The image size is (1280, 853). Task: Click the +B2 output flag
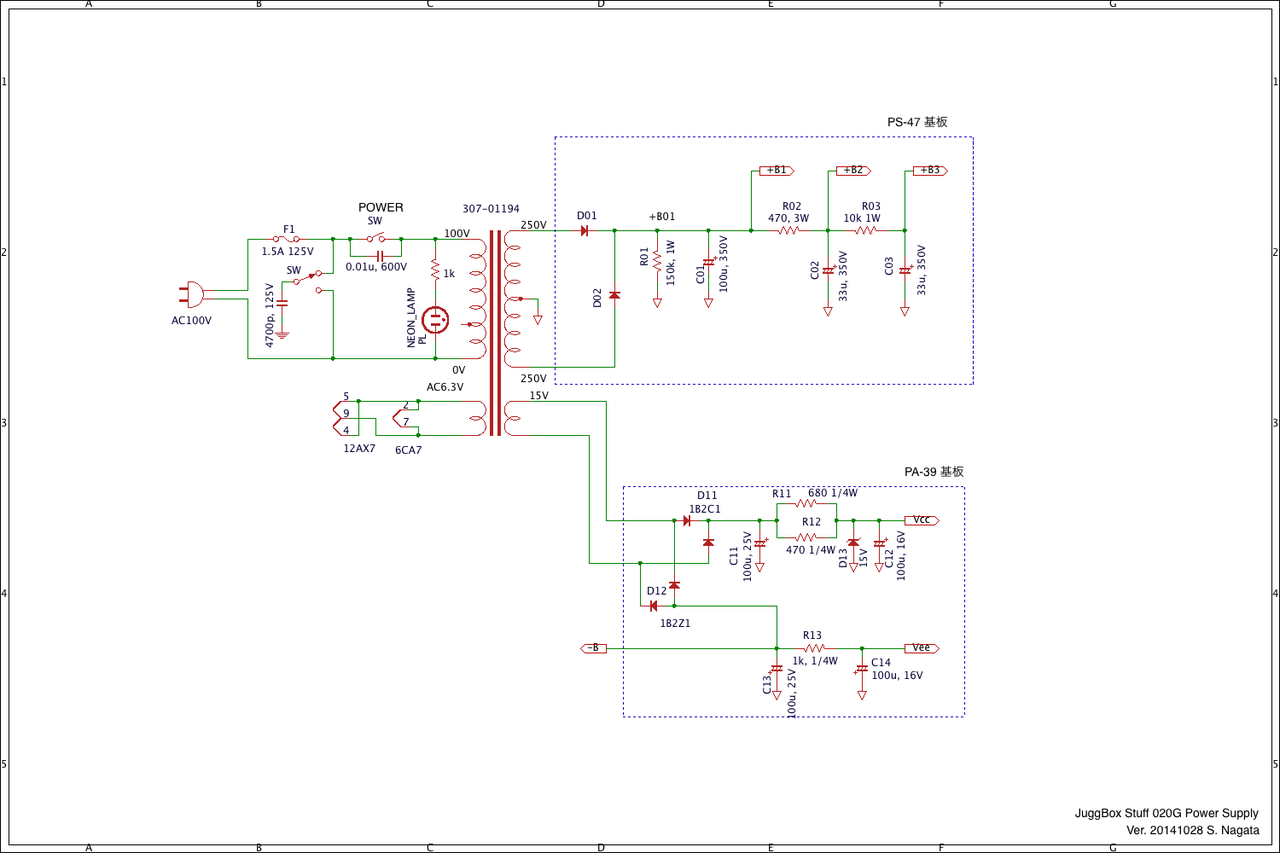pyautogui.click(x=852, y=171)
